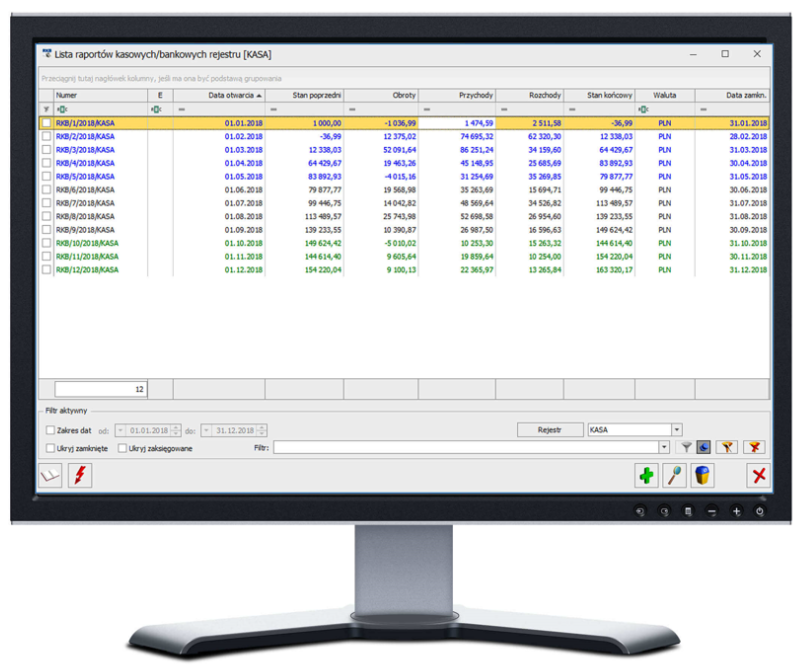Open the filter builder funnel icon
This screenshot has width=807, height=670.
click(728, 448)
